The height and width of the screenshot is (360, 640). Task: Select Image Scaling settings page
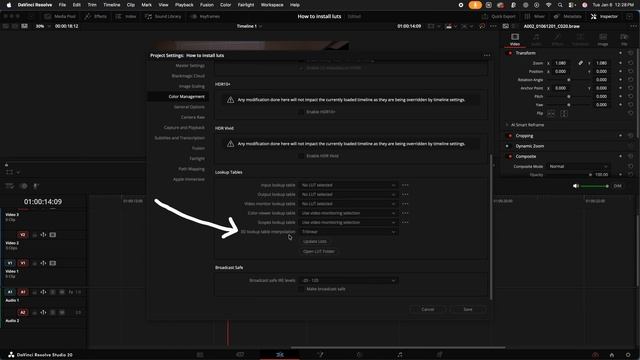(x=191, y=87)
